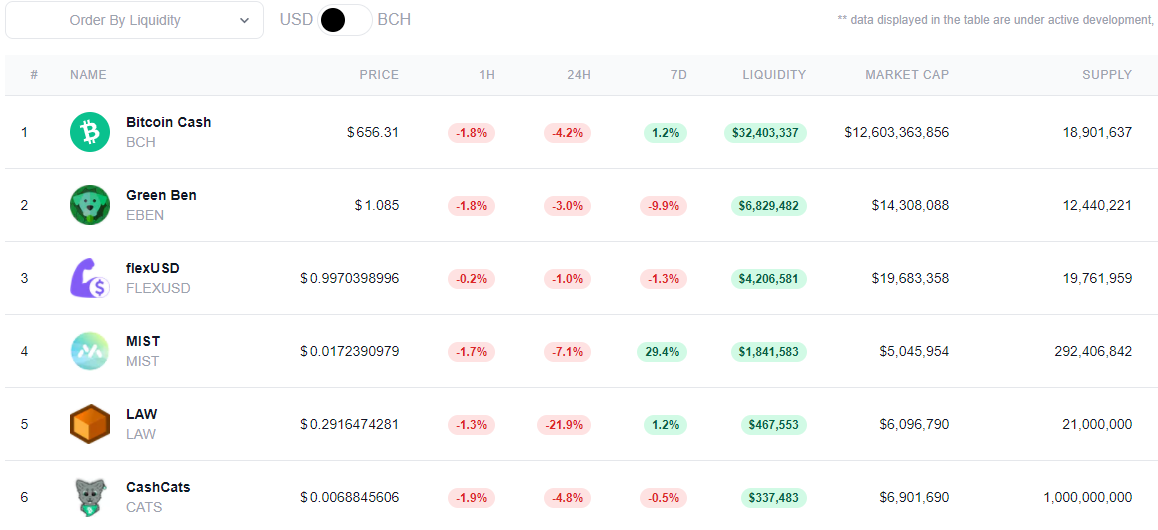Click the Green Ben dog icon
Screen dimensions: 1158x530
(x=89, y=205)
